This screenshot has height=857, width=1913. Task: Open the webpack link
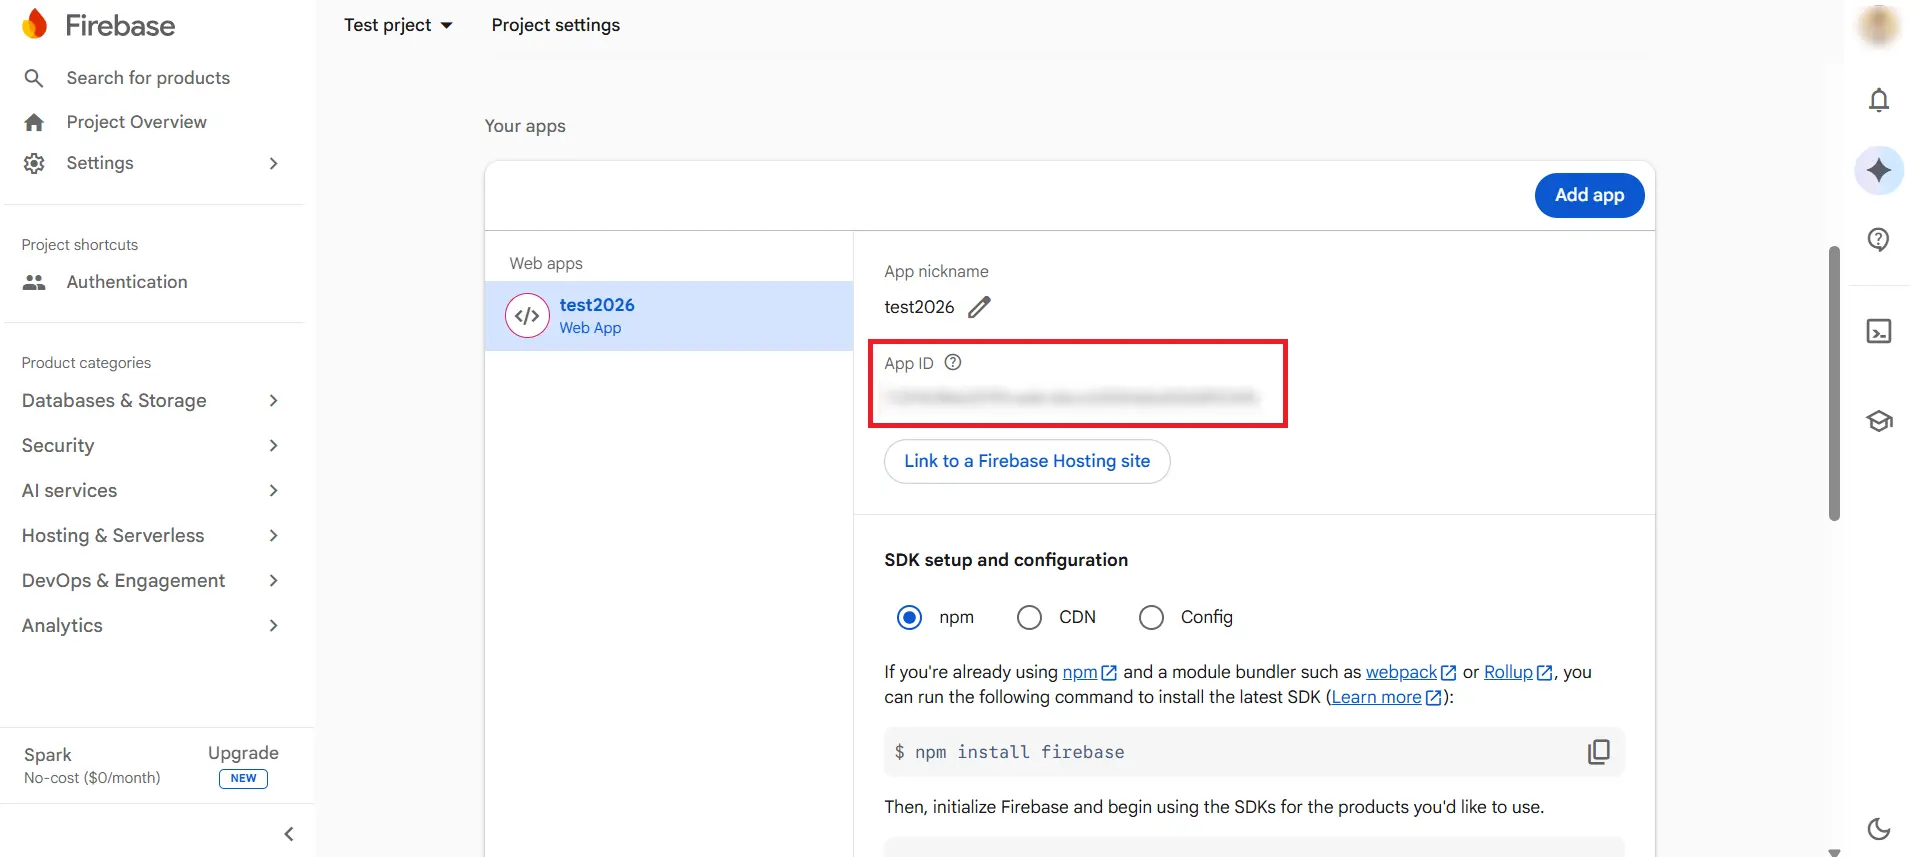(x=1411, y=672)
